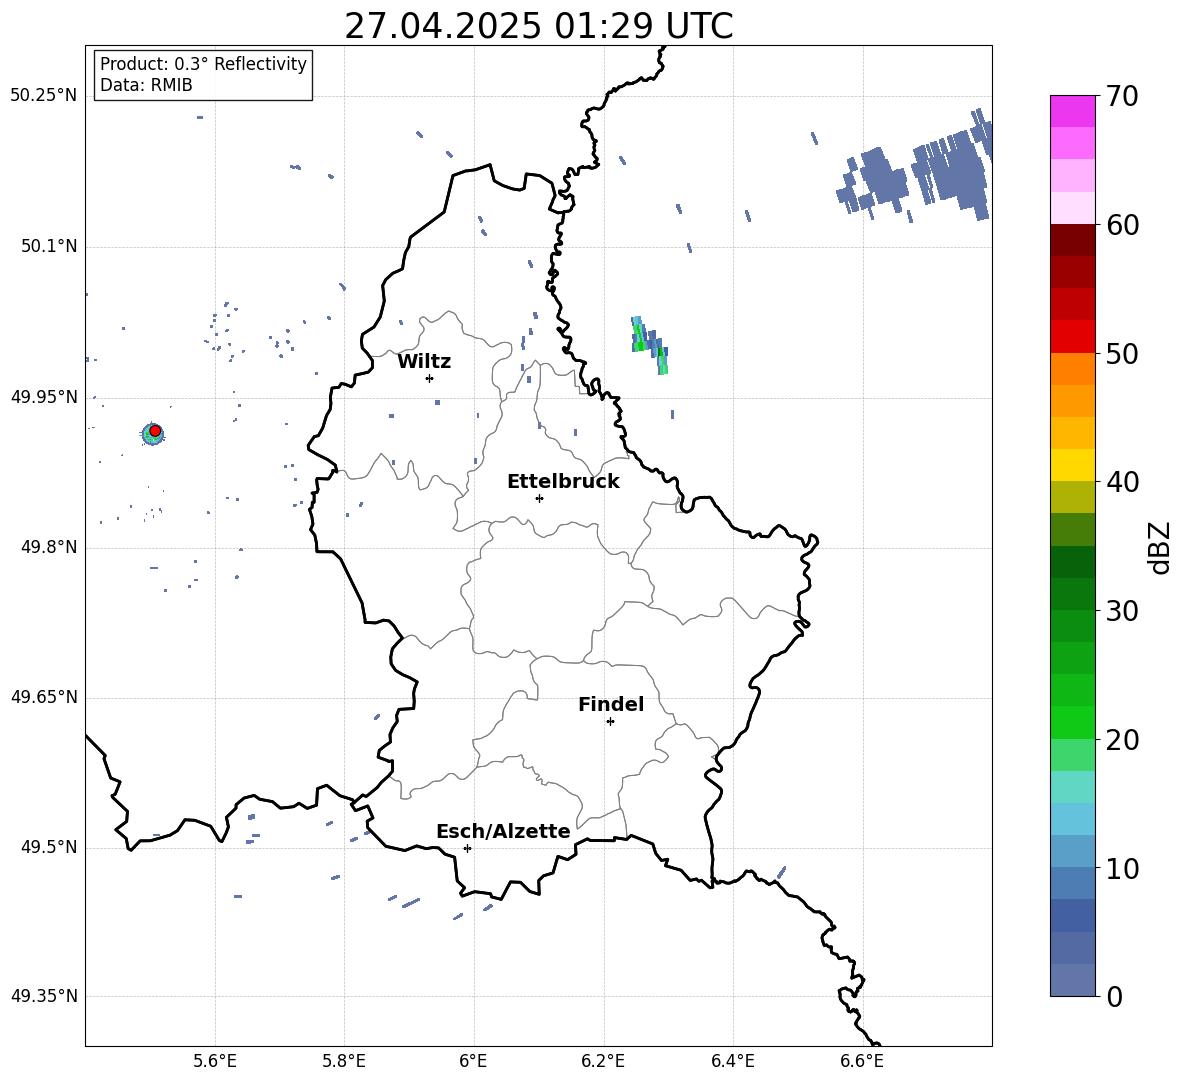Click the colorbar 10 tick label

[1123, 868]
